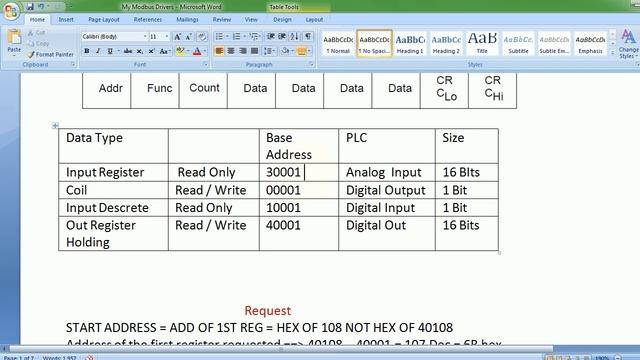Viewport: 640px width, 360px height.
Task: Click the Input Register cell
Action: click(x=113, y=172)
